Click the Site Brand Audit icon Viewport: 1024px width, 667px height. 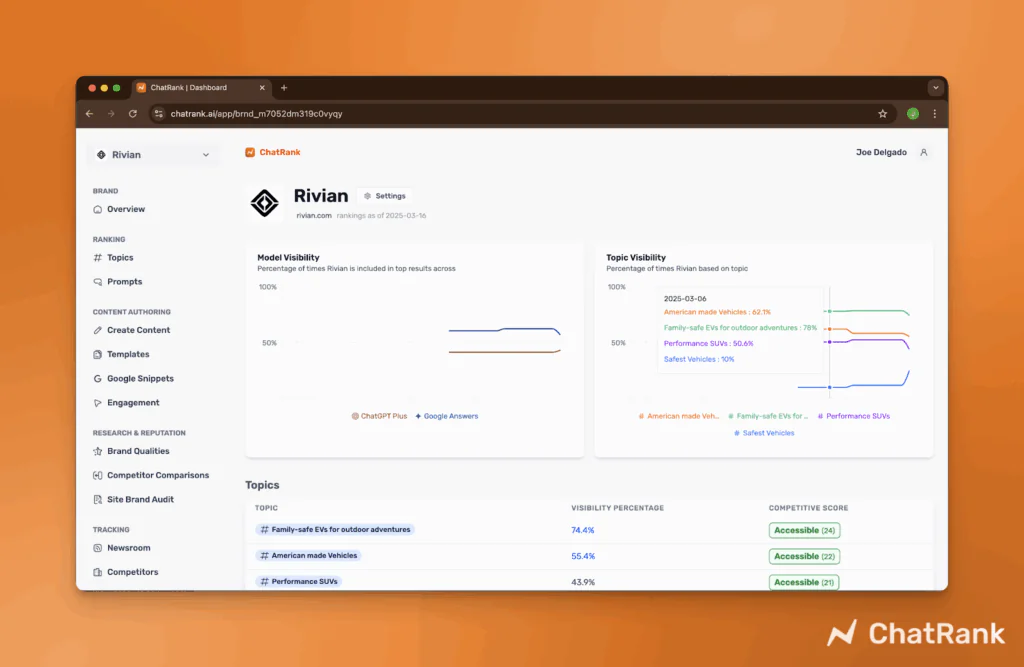[x=98, y=500]
